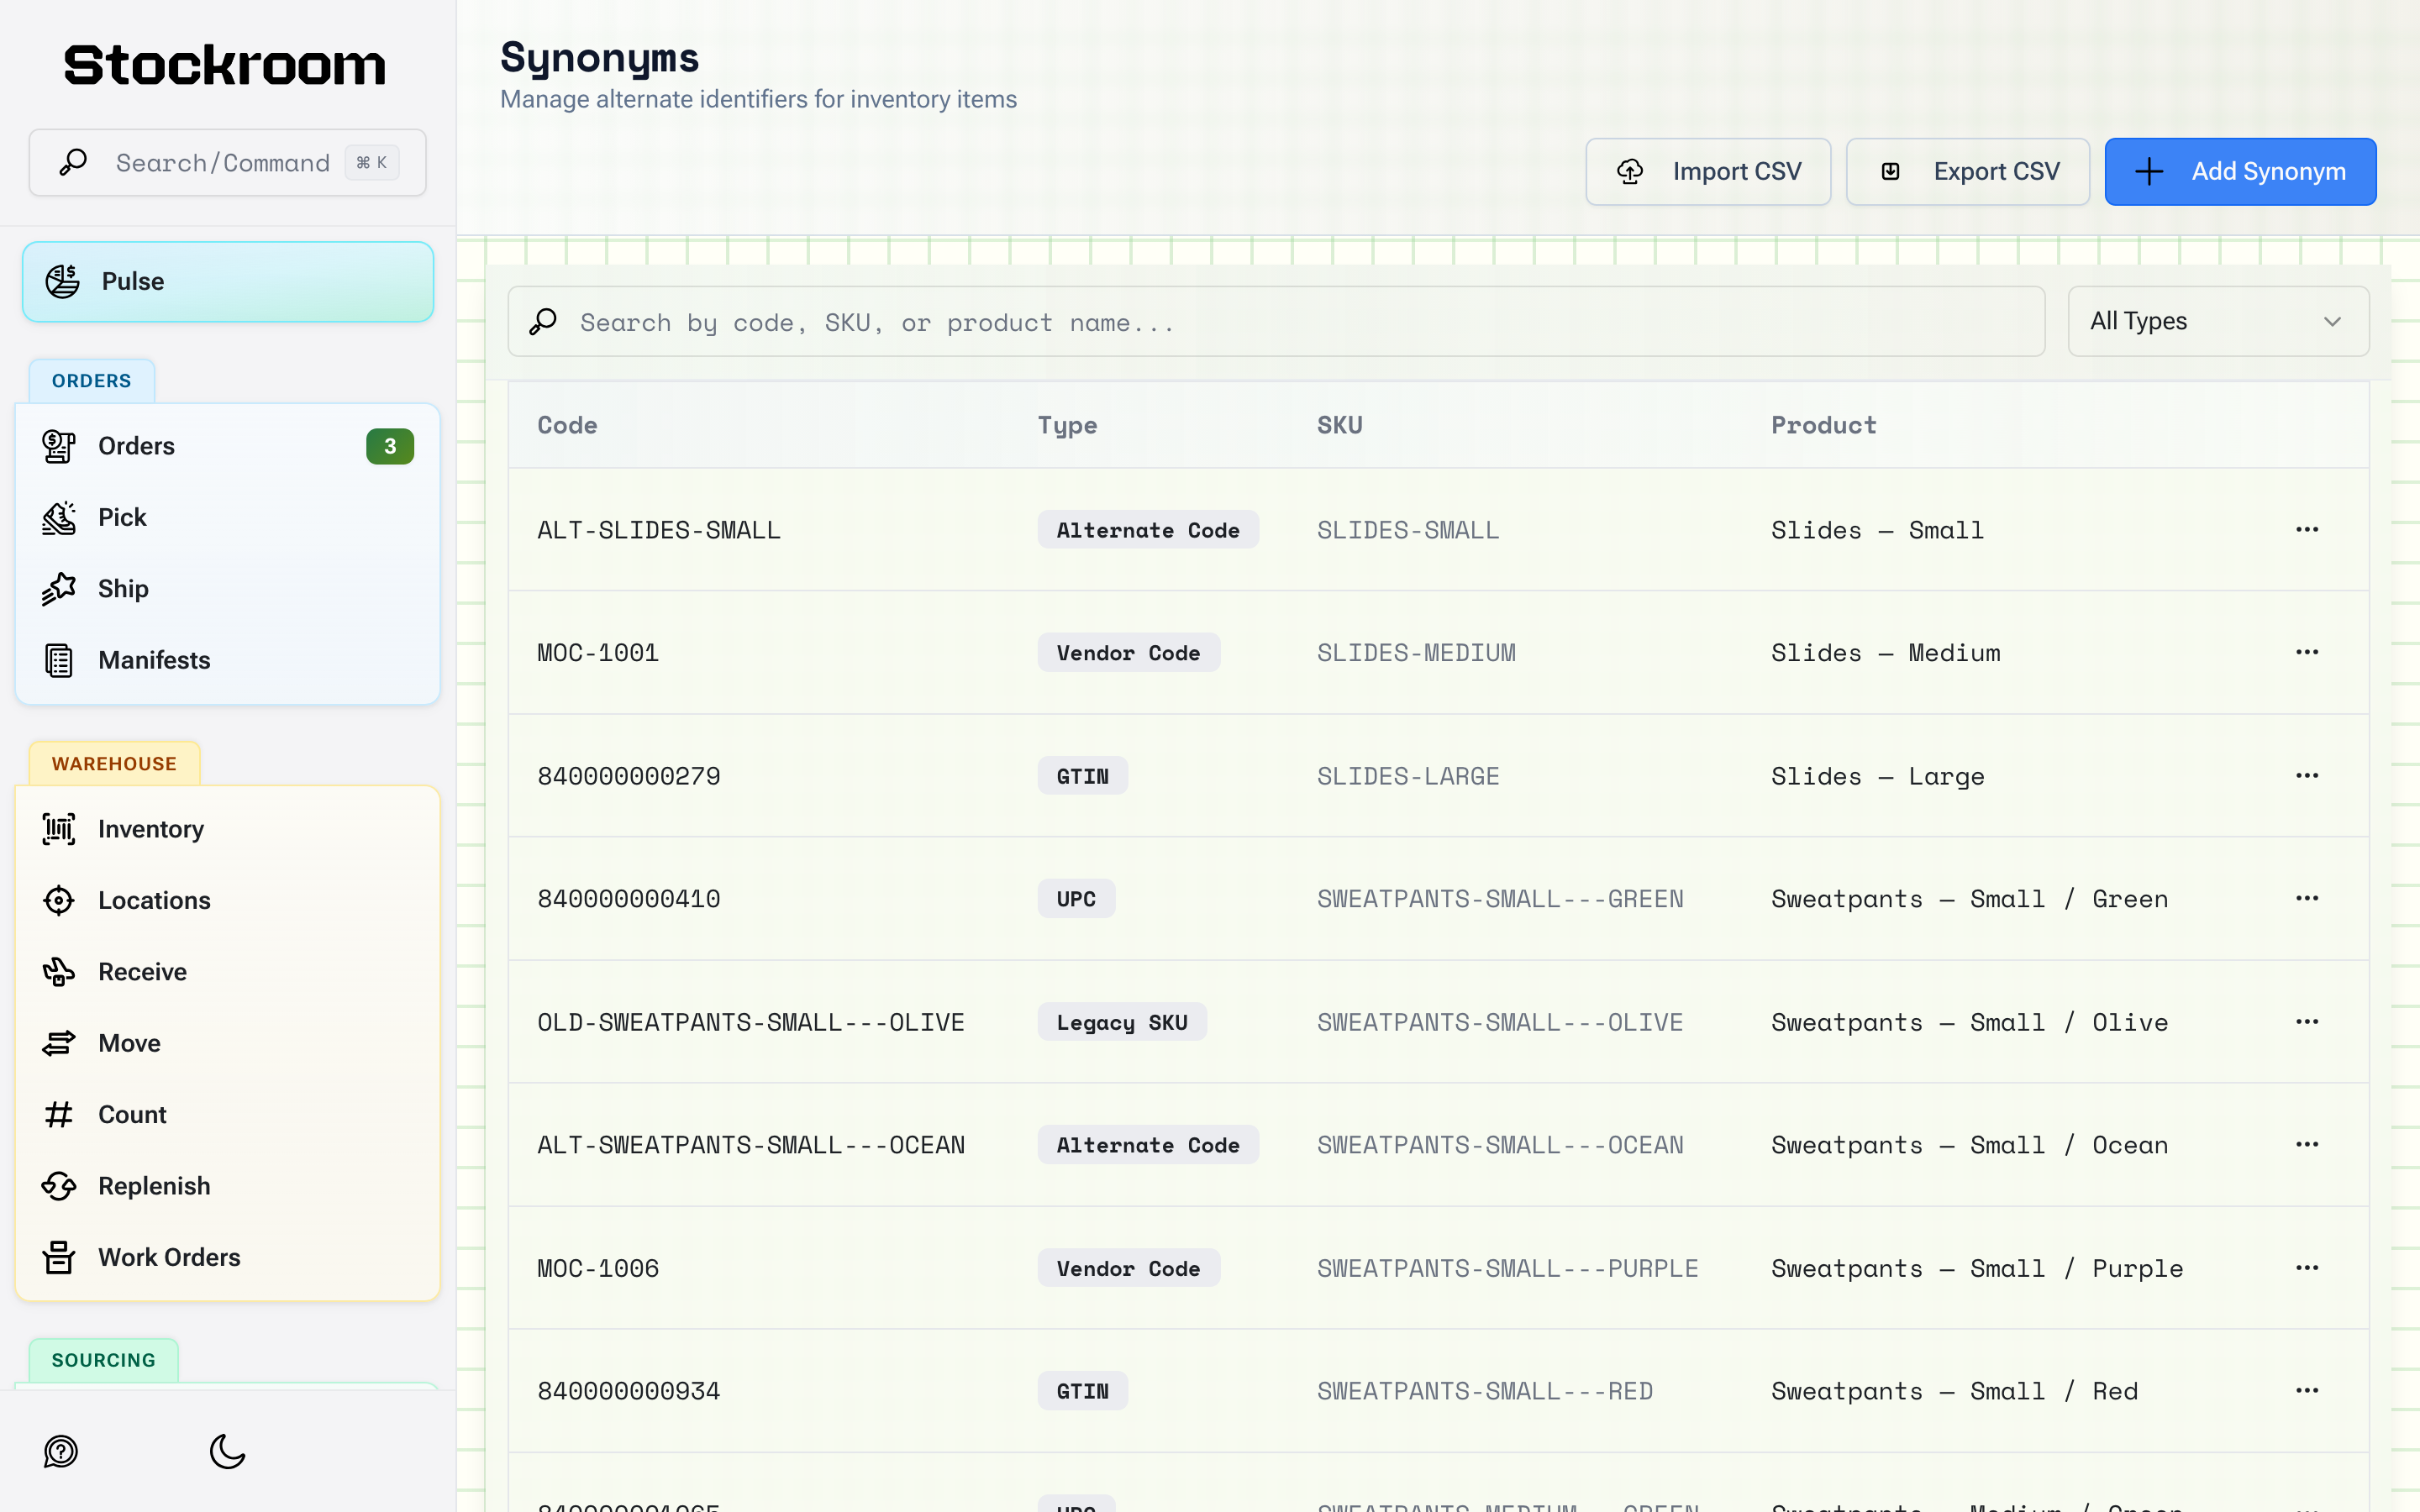Viewport: 2420px width, 1512px height.
Task: Click the GTIN badge for 840000000934
Action: pyautogui.click(x=1082, y=1391)
